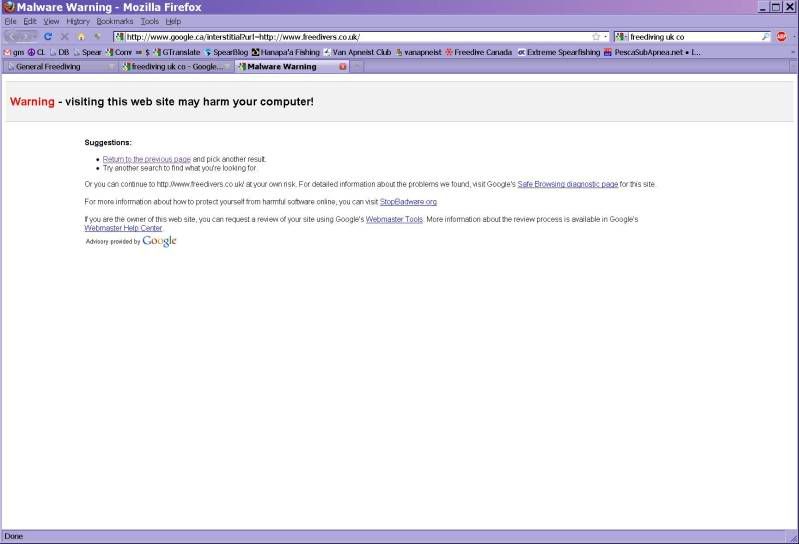Open the vanapneist bookmark
This screenshot has height=544, width=799.
pyautogui.click(x=418, y=52)
